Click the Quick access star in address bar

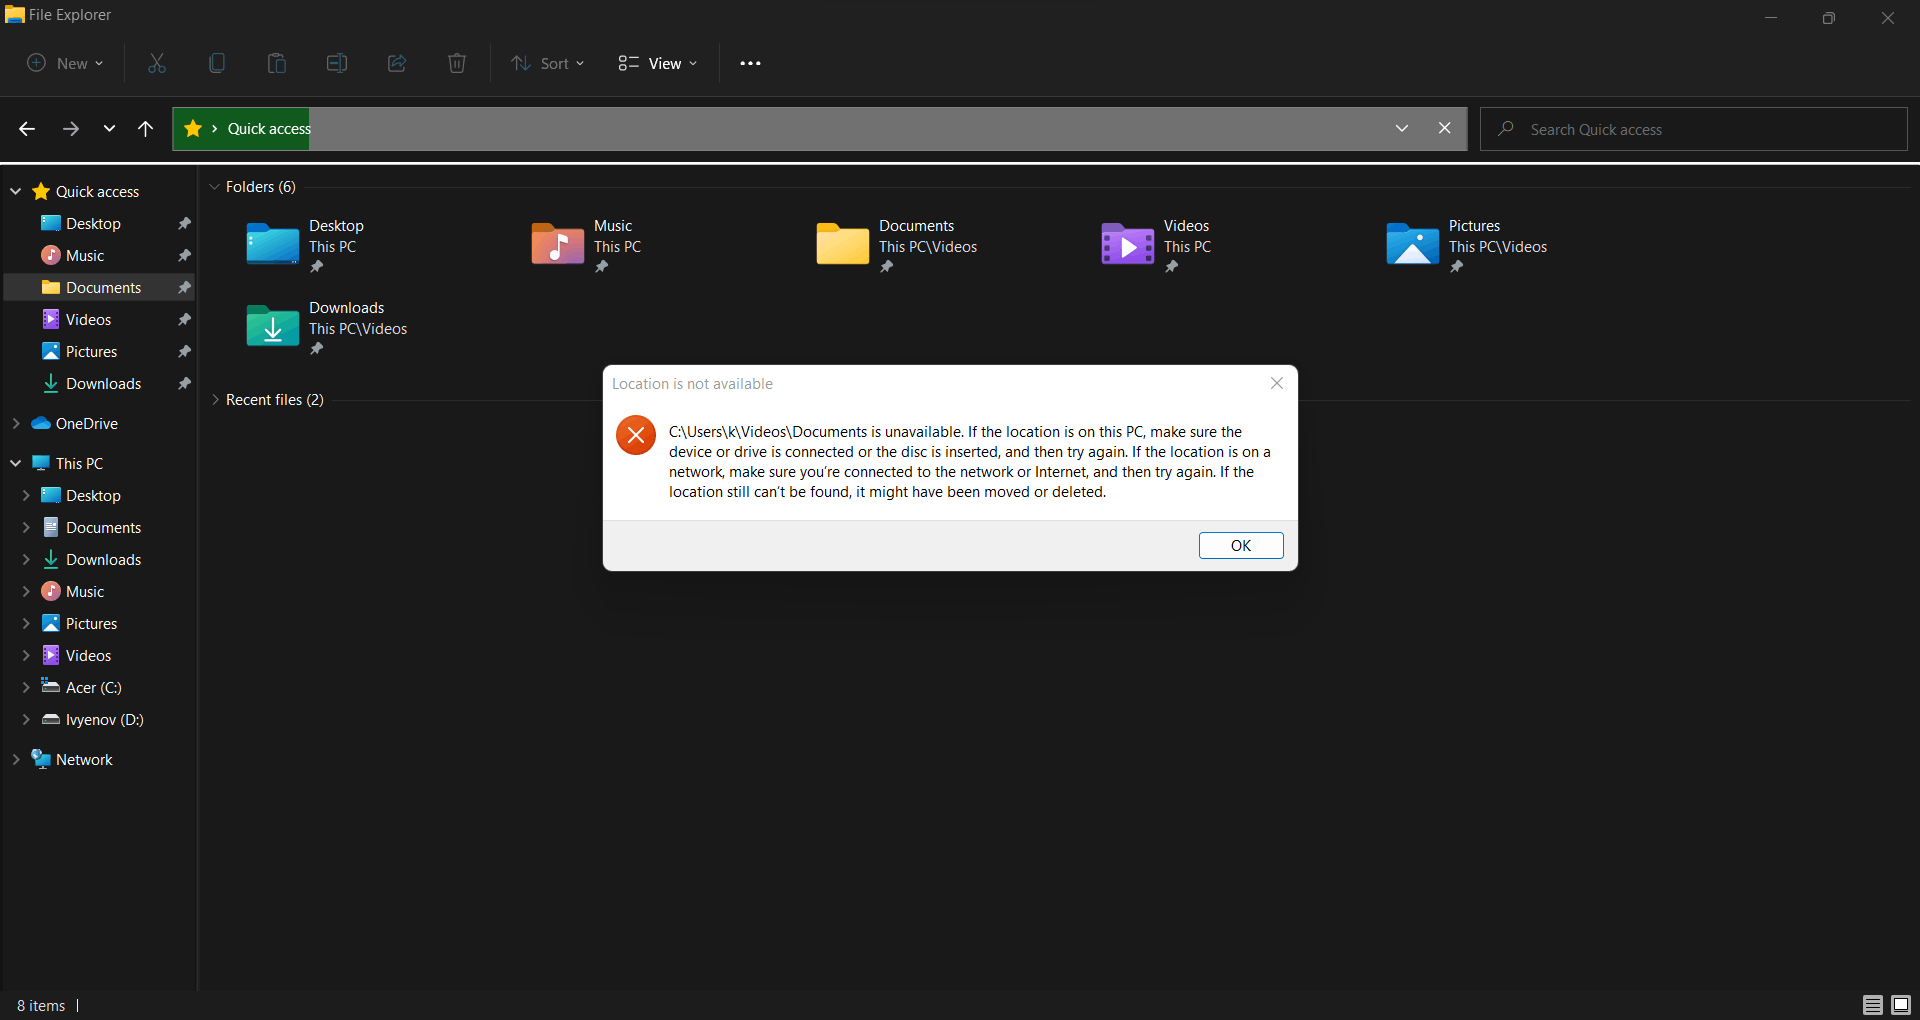coord(193,129)
